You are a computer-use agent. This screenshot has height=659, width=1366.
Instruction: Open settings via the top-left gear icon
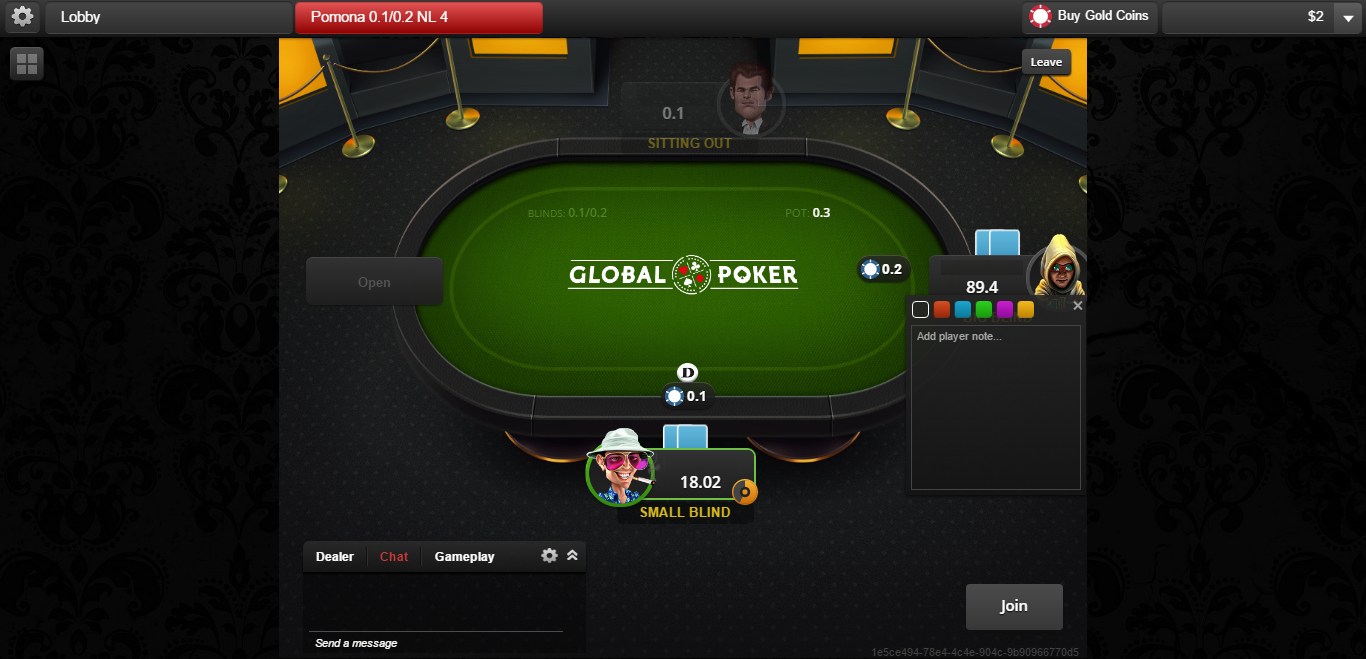click(22, 17)
